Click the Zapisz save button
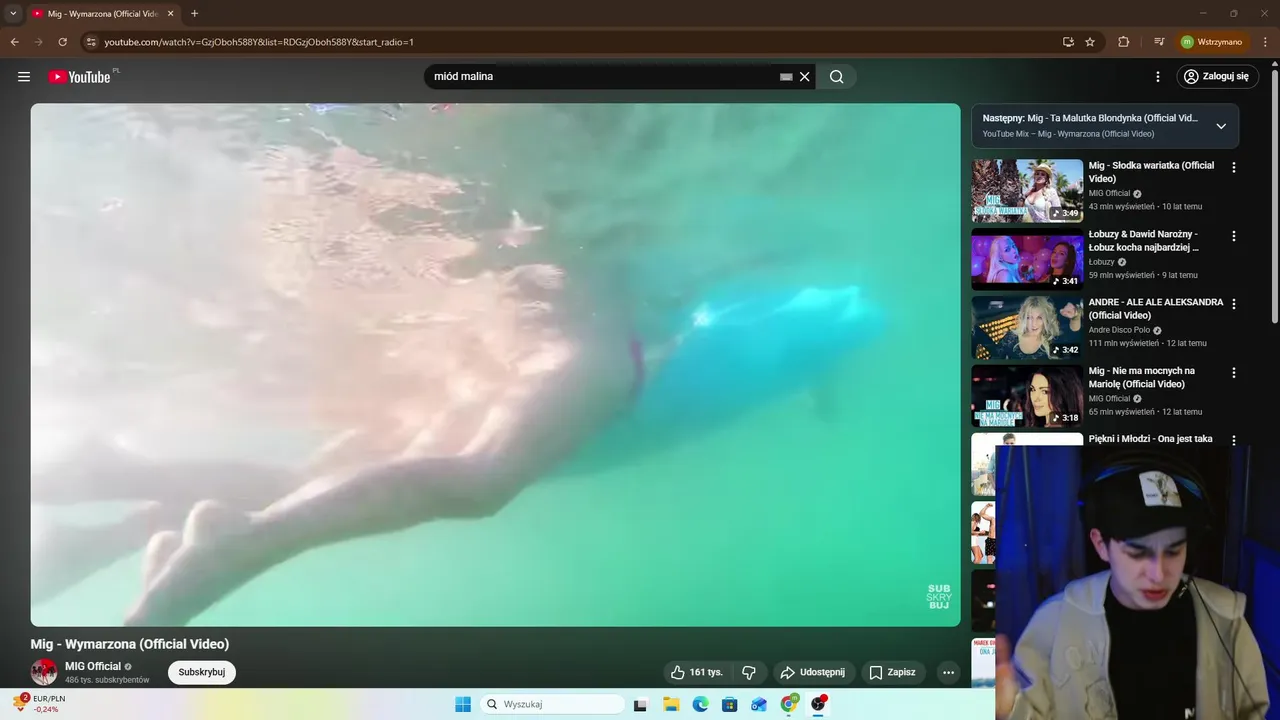The width and height of the screenshot is (1280, 720). click(x=892, y=672)
